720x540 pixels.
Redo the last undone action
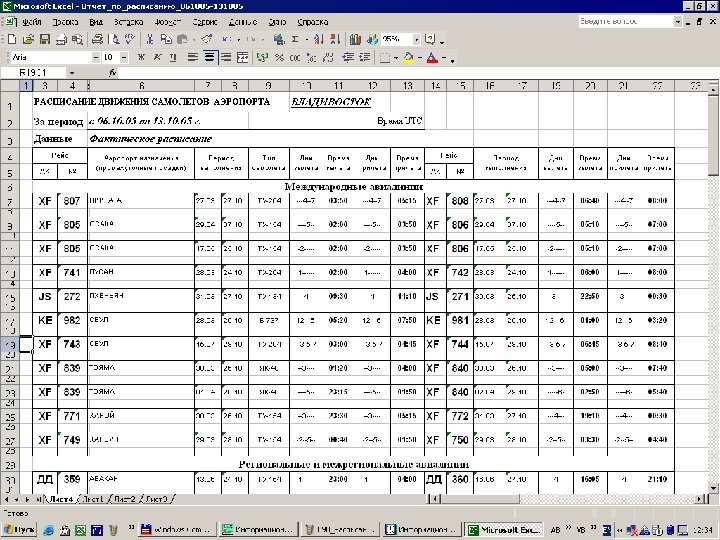pyautogui.click(x=250, y=40)
